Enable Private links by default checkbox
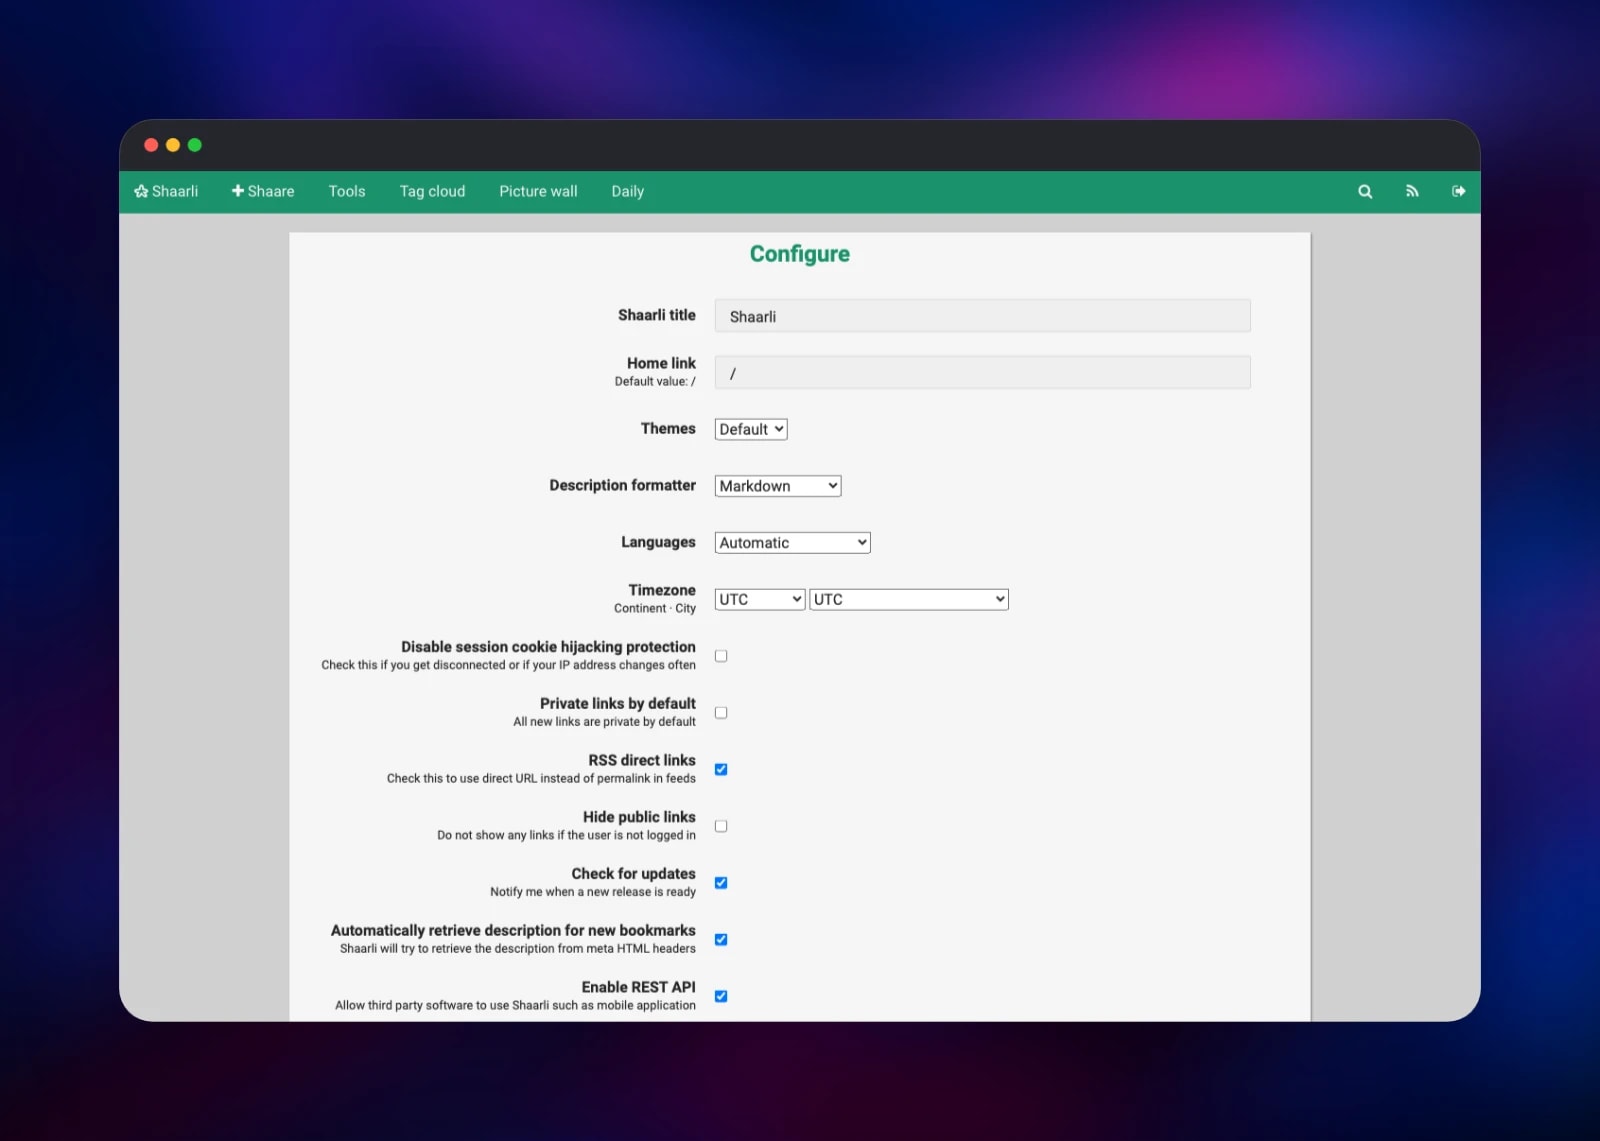 721,713
